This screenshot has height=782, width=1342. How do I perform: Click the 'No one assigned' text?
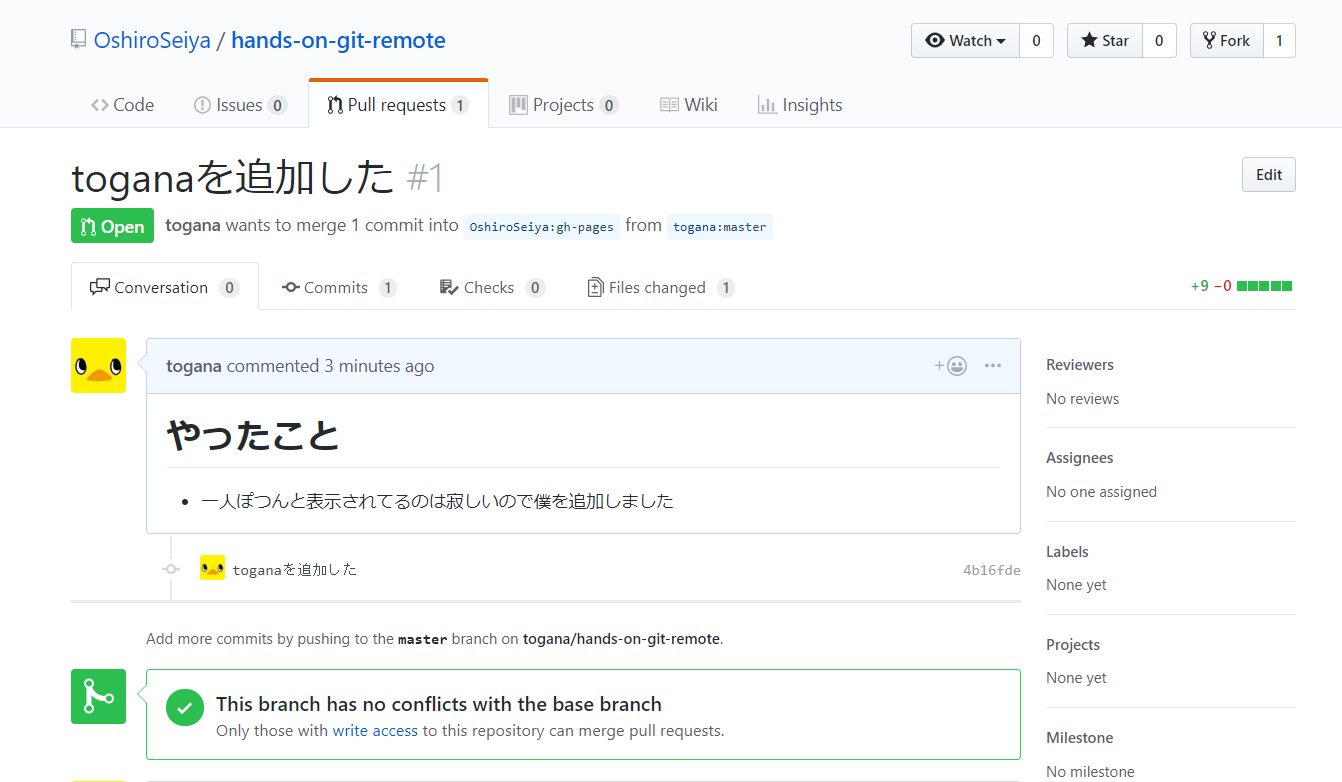[x=1101, y=492]
